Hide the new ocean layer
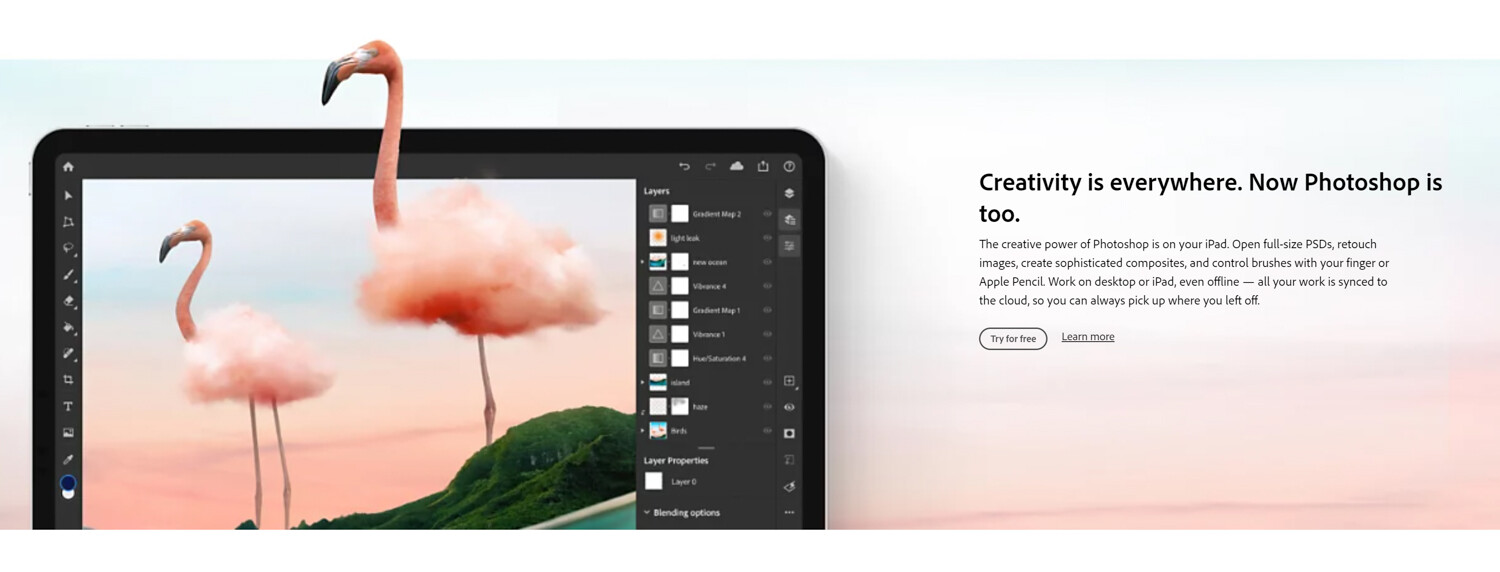 pyautogui.click(x=767, y=262)
